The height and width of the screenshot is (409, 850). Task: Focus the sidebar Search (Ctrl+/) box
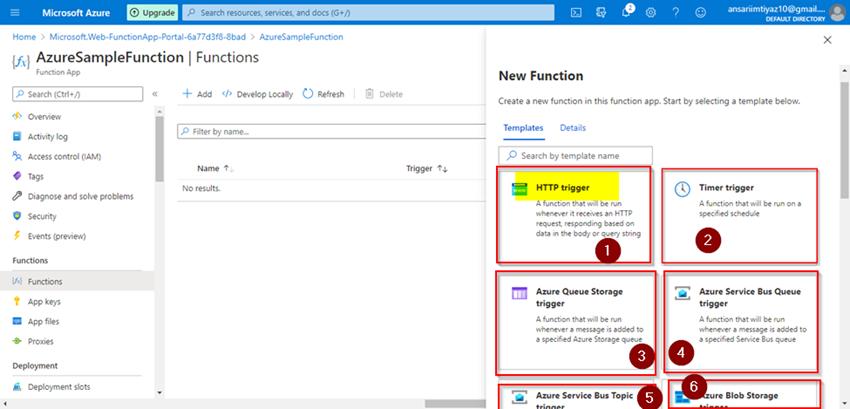(x=78, y=94)
